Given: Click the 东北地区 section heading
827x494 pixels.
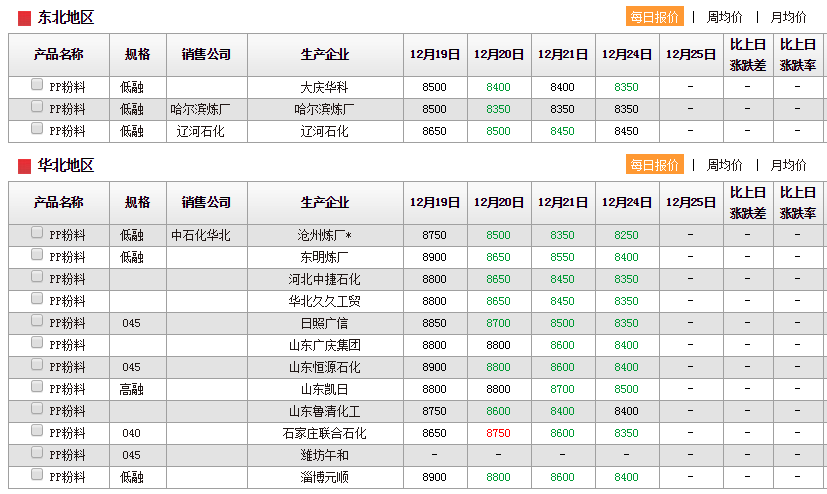Looking at the screenshot, I should [x=66, y=18].
